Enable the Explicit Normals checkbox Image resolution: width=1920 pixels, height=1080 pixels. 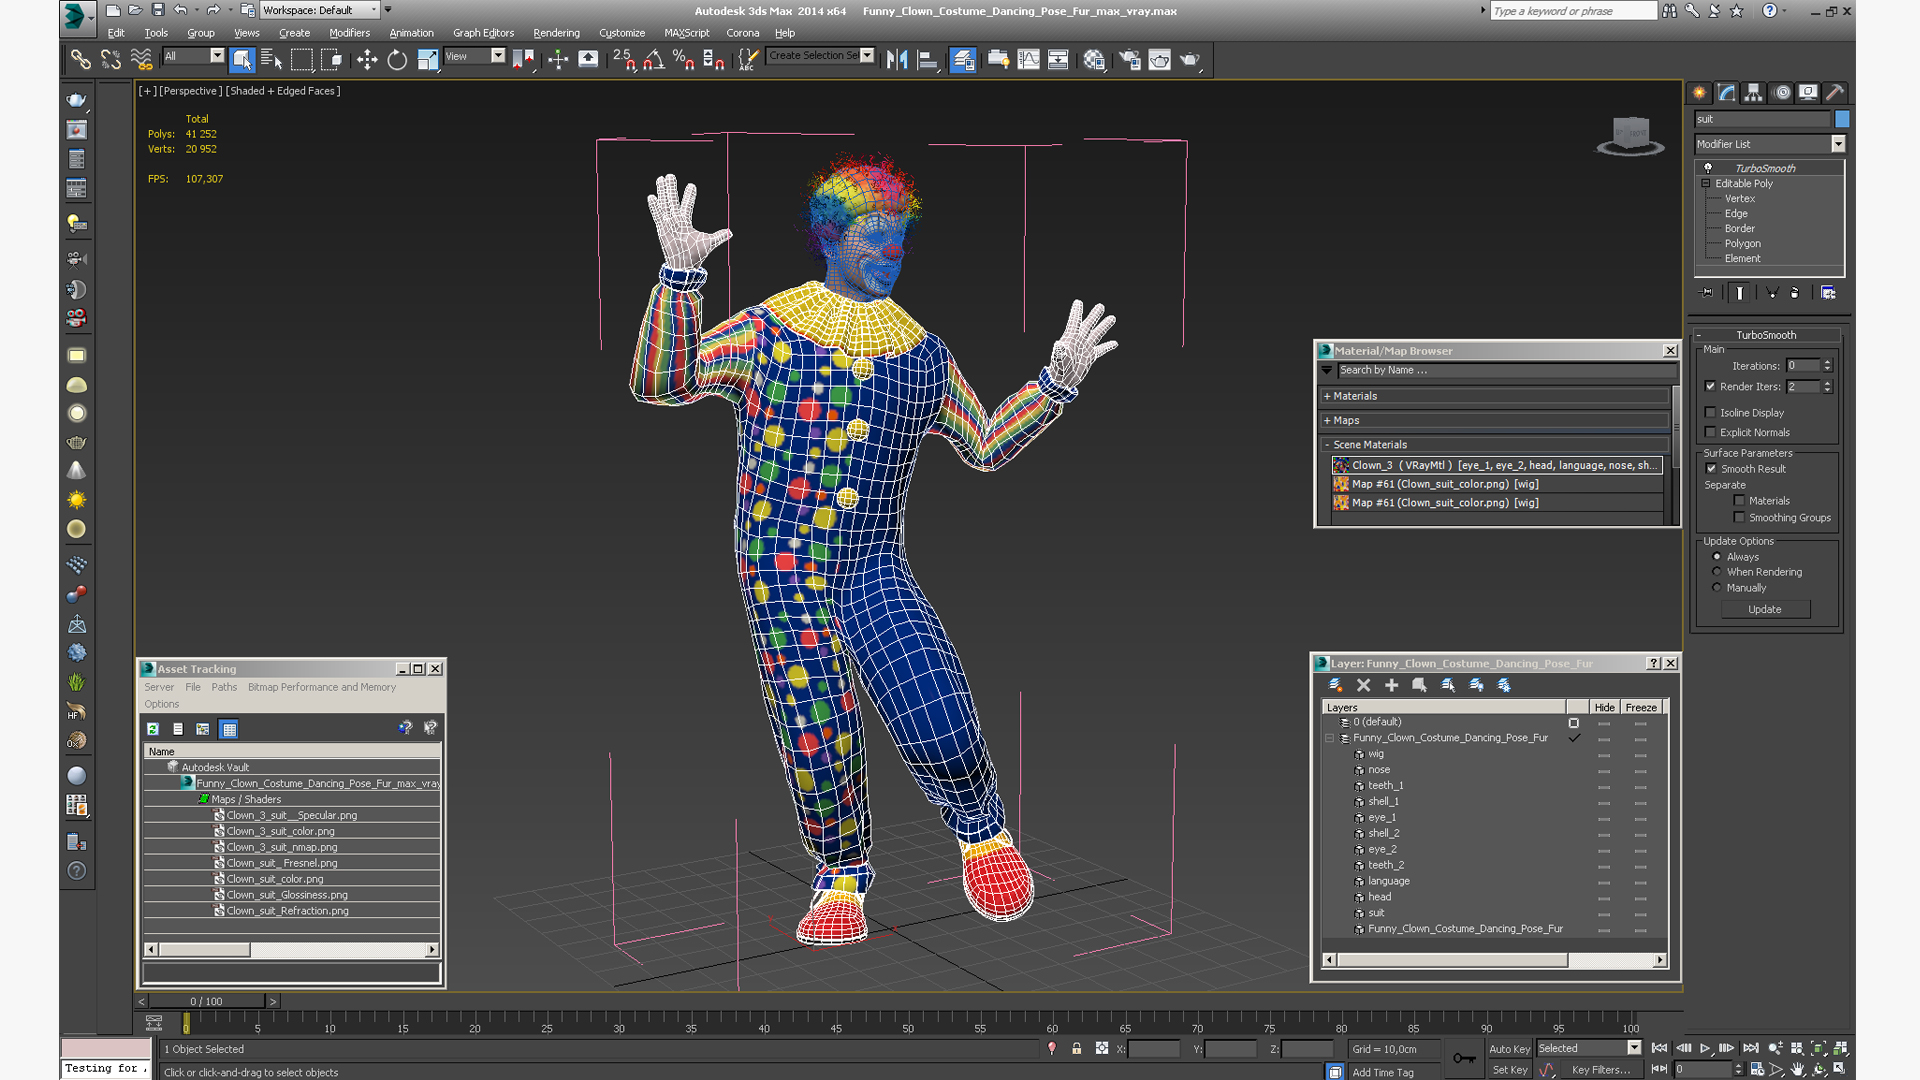(1710, 432)
